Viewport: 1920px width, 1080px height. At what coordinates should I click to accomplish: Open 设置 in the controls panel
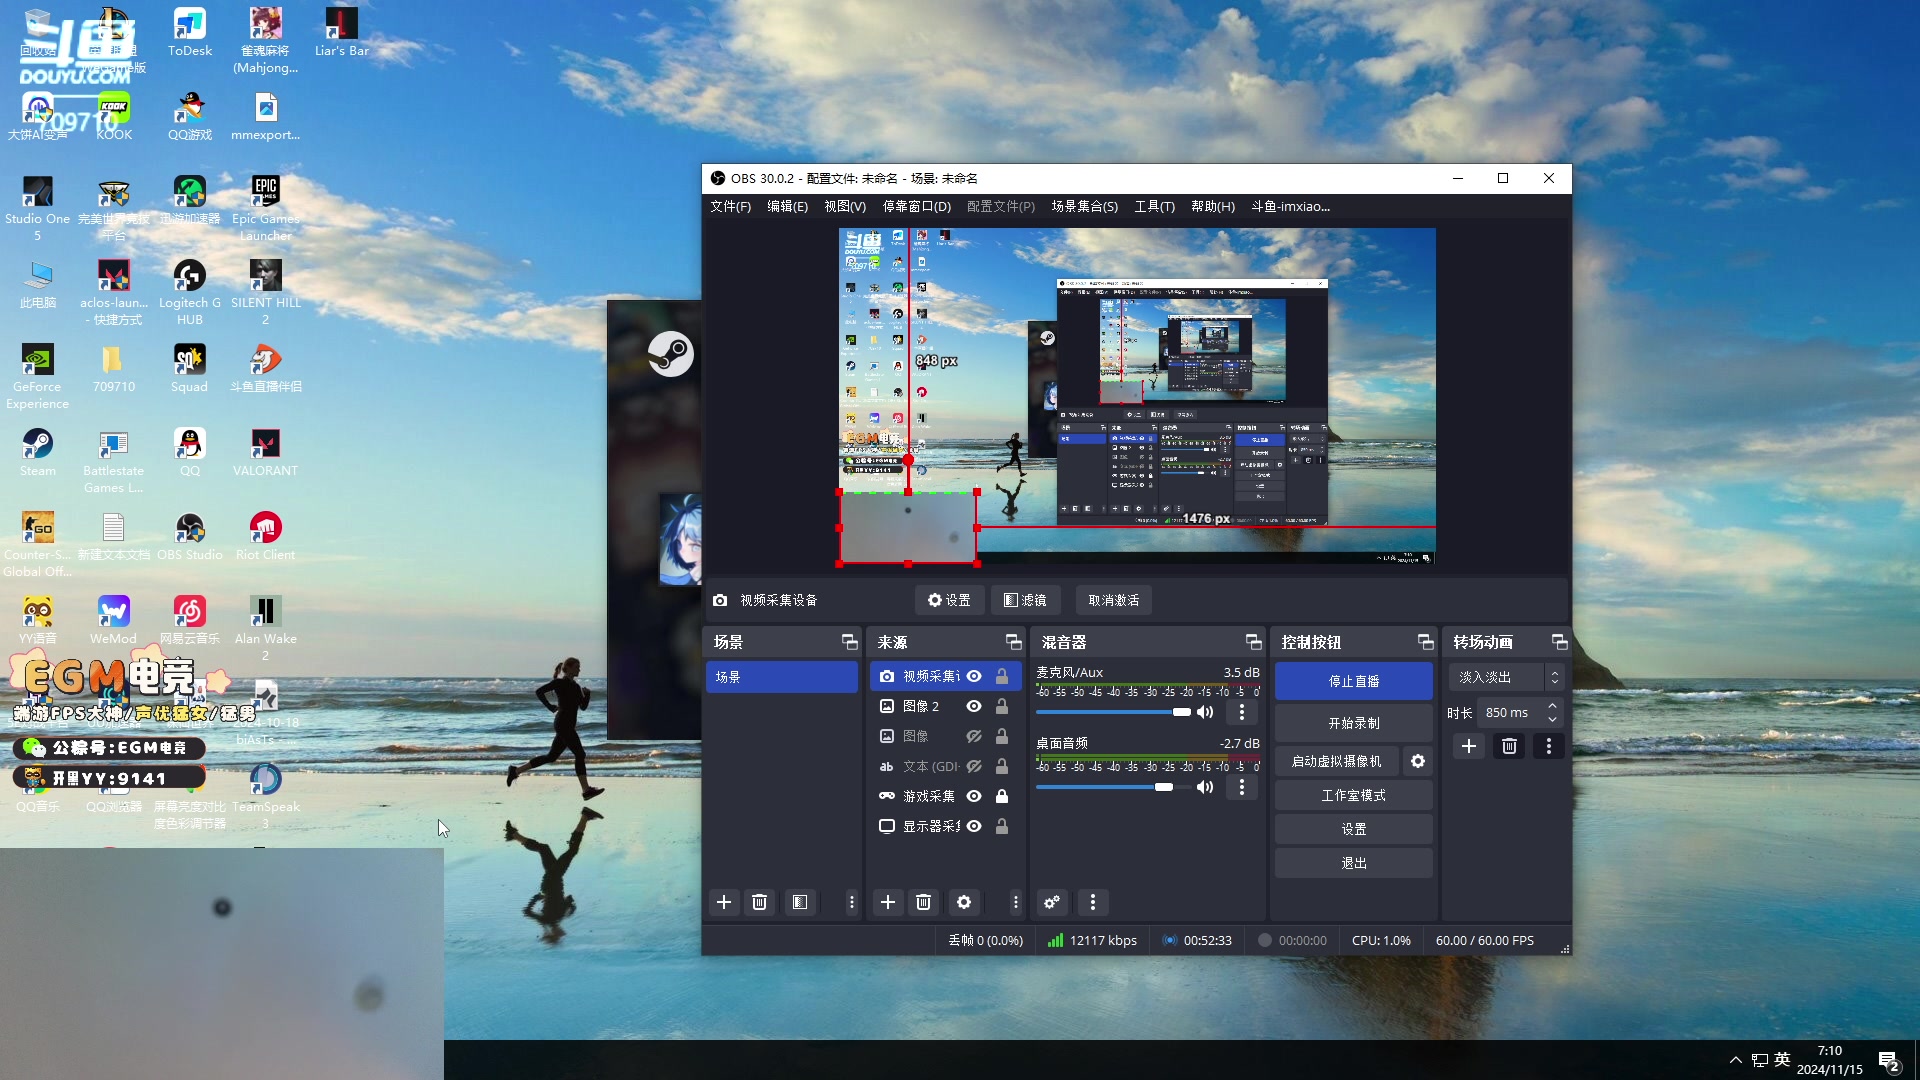1354,829
